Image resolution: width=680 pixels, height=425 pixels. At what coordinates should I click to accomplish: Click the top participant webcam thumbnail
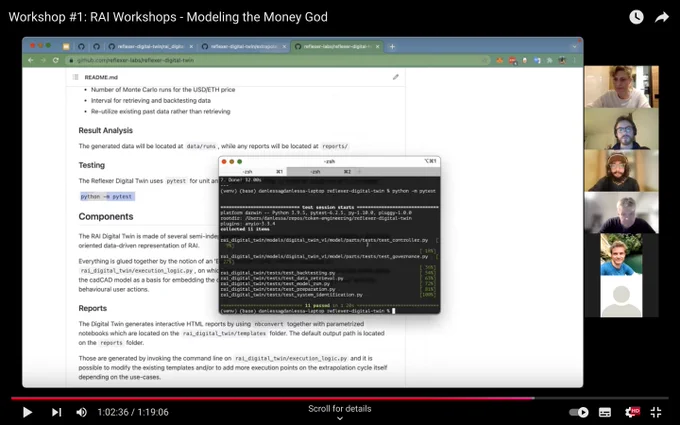[621, 87]
